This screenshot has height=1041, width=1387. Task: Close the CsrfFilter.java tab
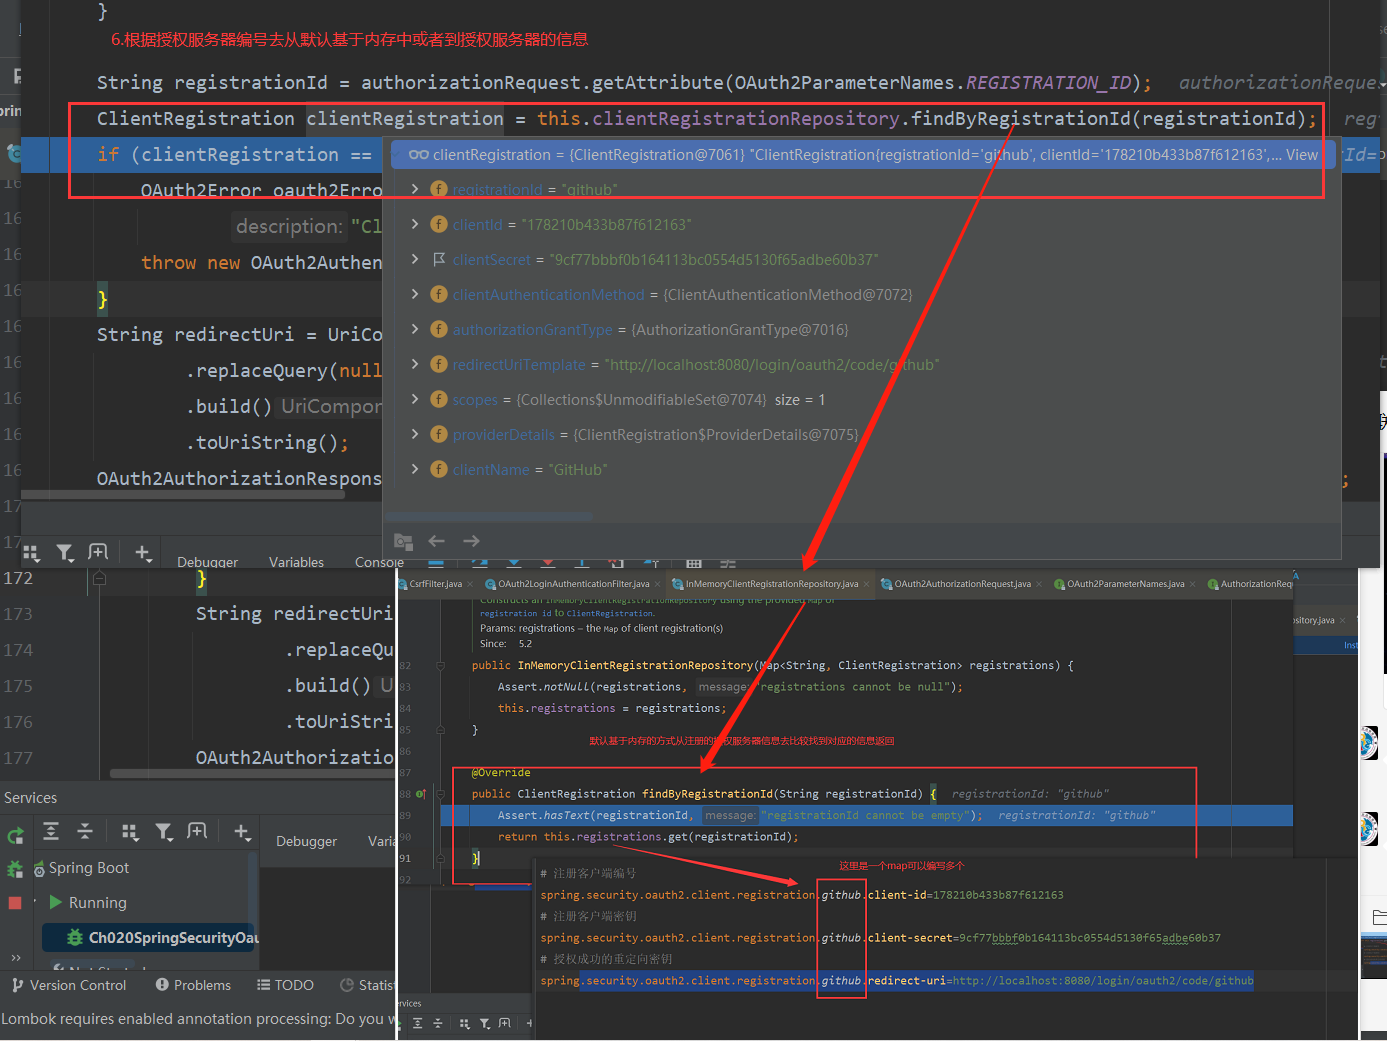(470, 584)
